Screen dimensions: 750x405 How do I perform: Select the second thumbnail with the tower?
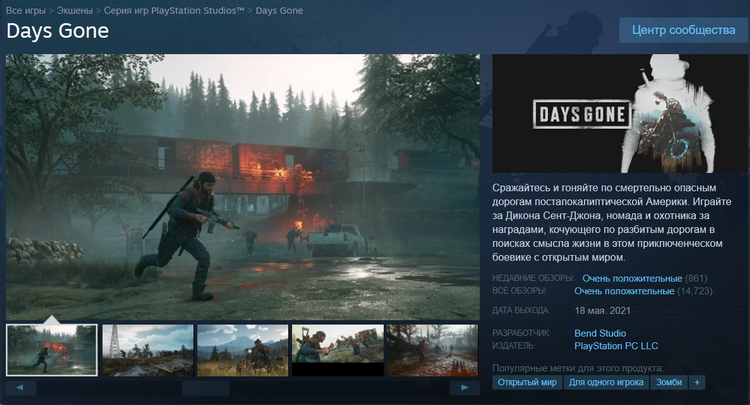147,350
